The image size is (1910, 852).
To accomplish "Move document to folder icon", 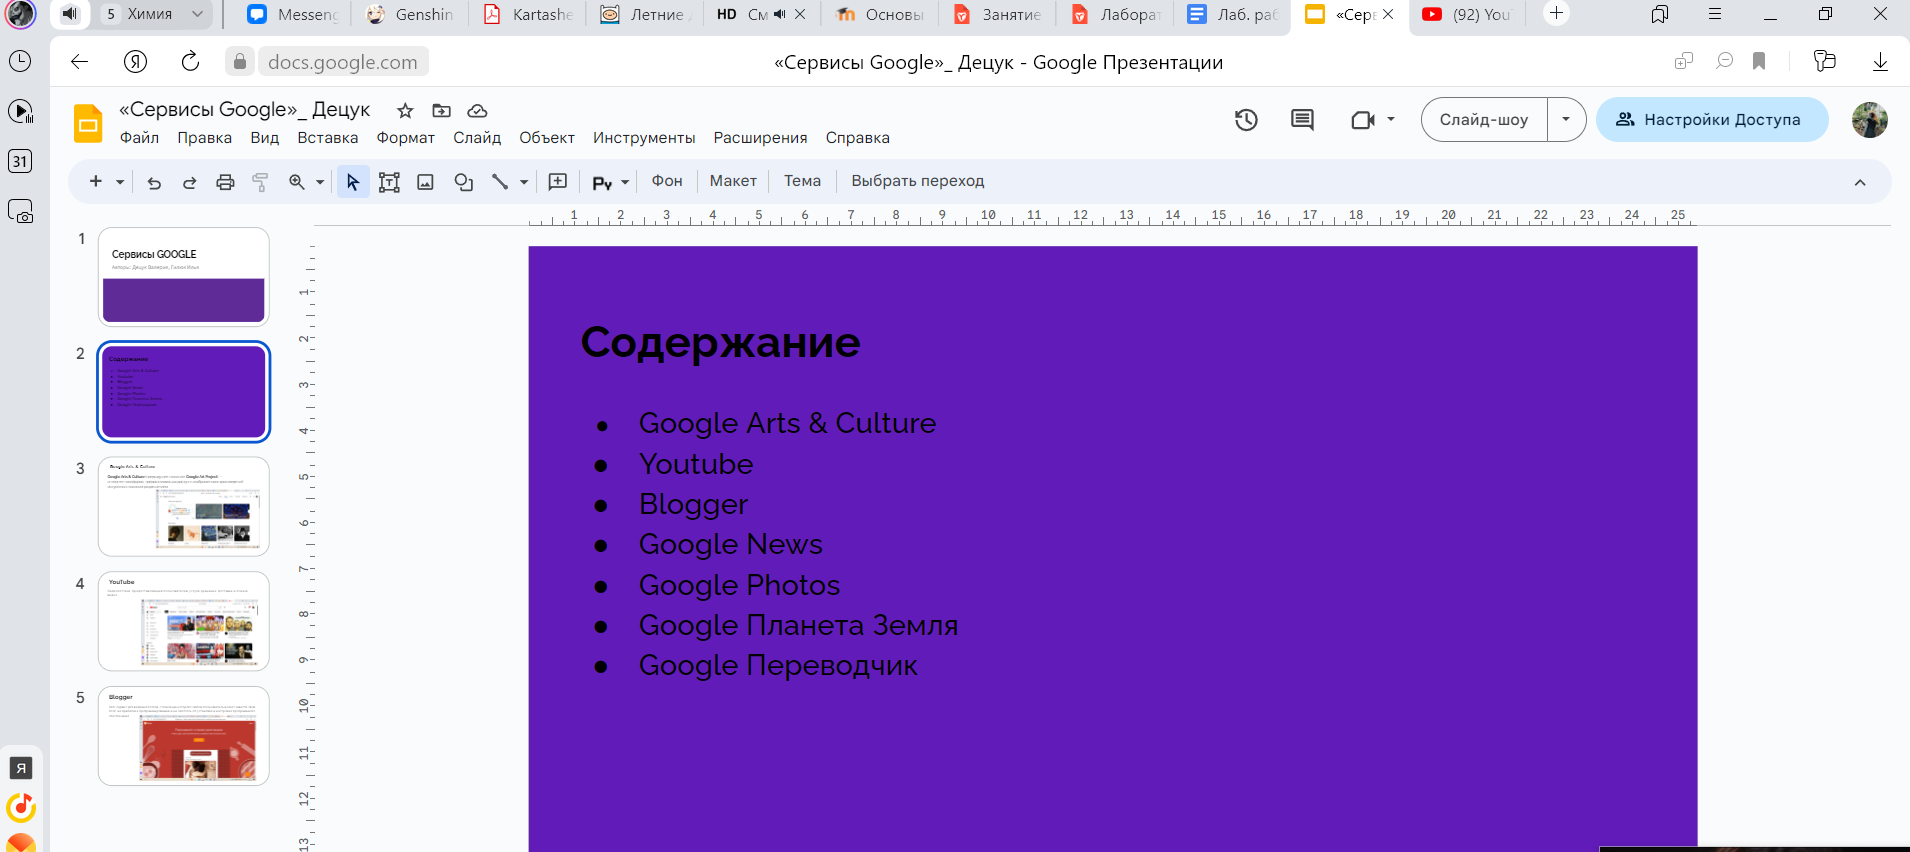I will 441,111.
